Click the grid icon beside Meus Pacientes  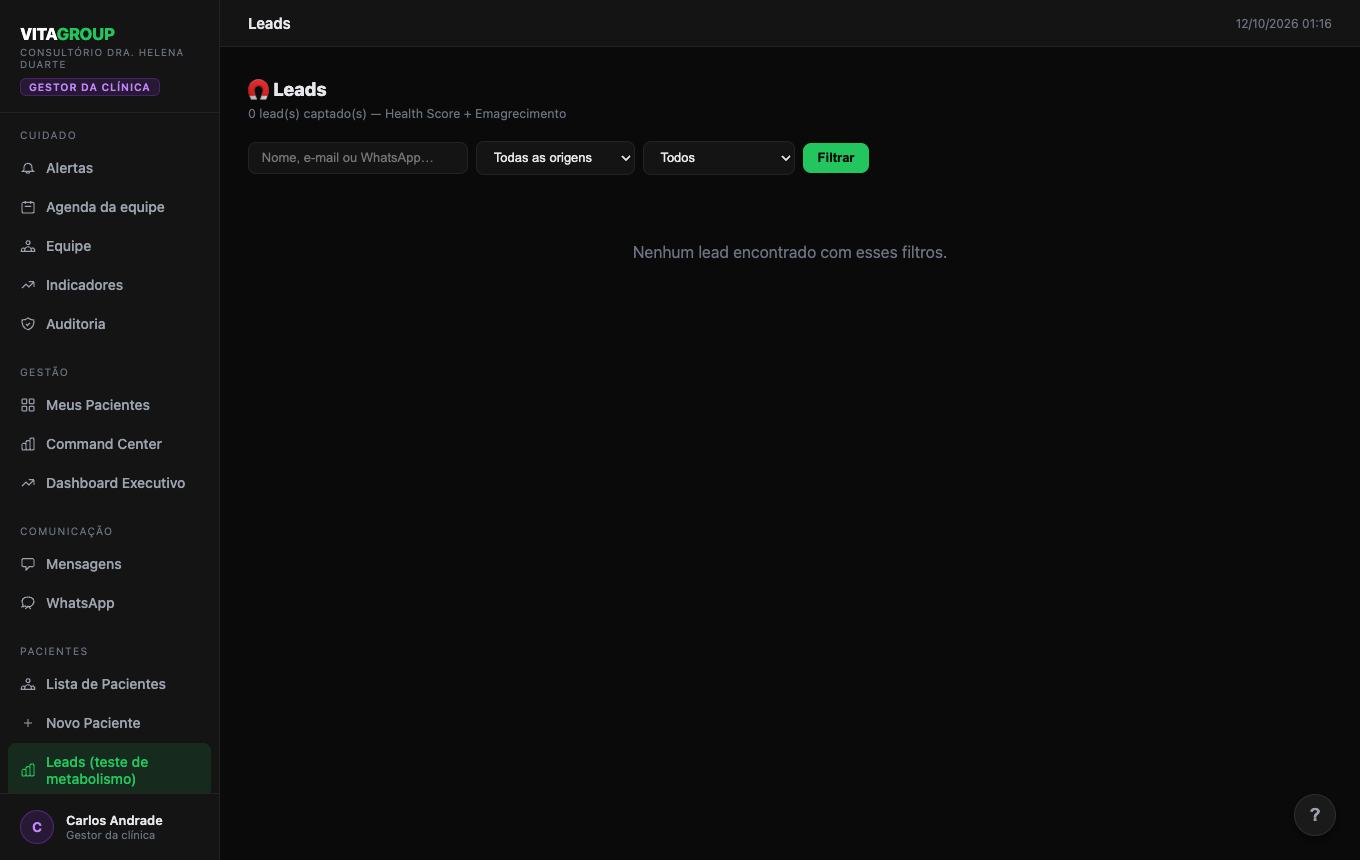(x=28, y=405)
